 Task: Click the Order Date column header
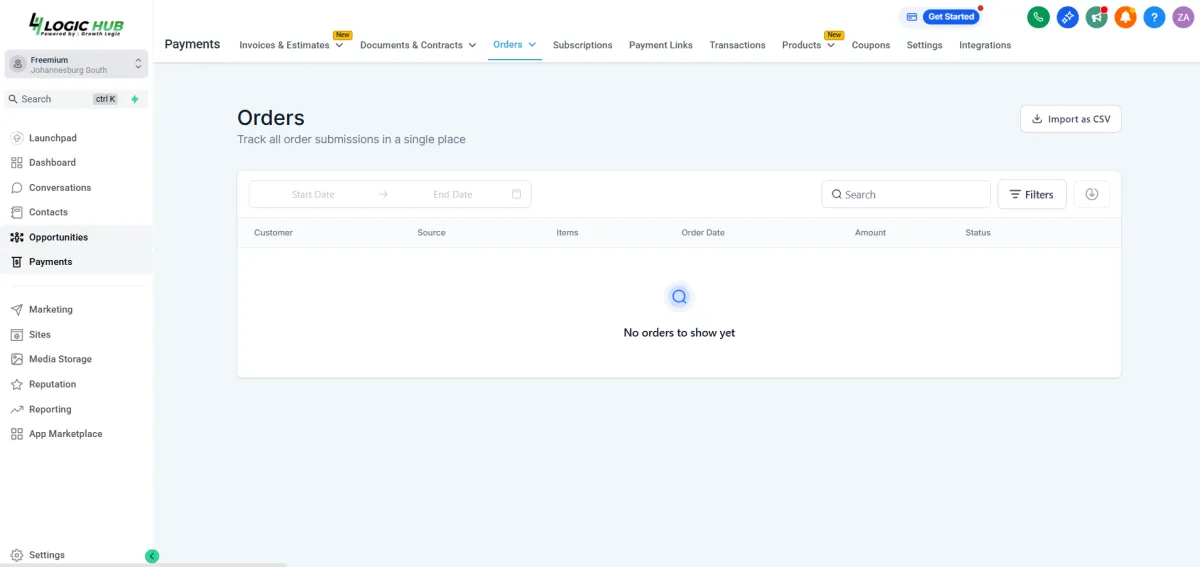[703, 232]
